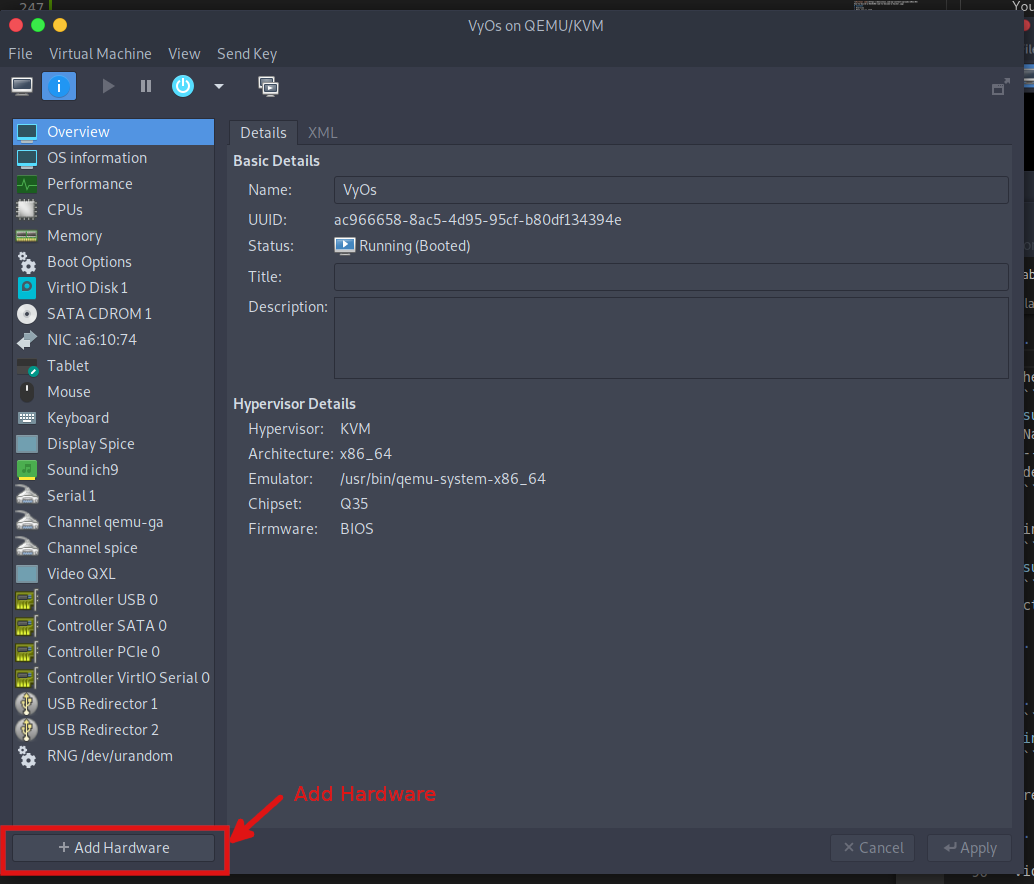
Task: Select Overview in hardware list
Action: tap(113, 132)
